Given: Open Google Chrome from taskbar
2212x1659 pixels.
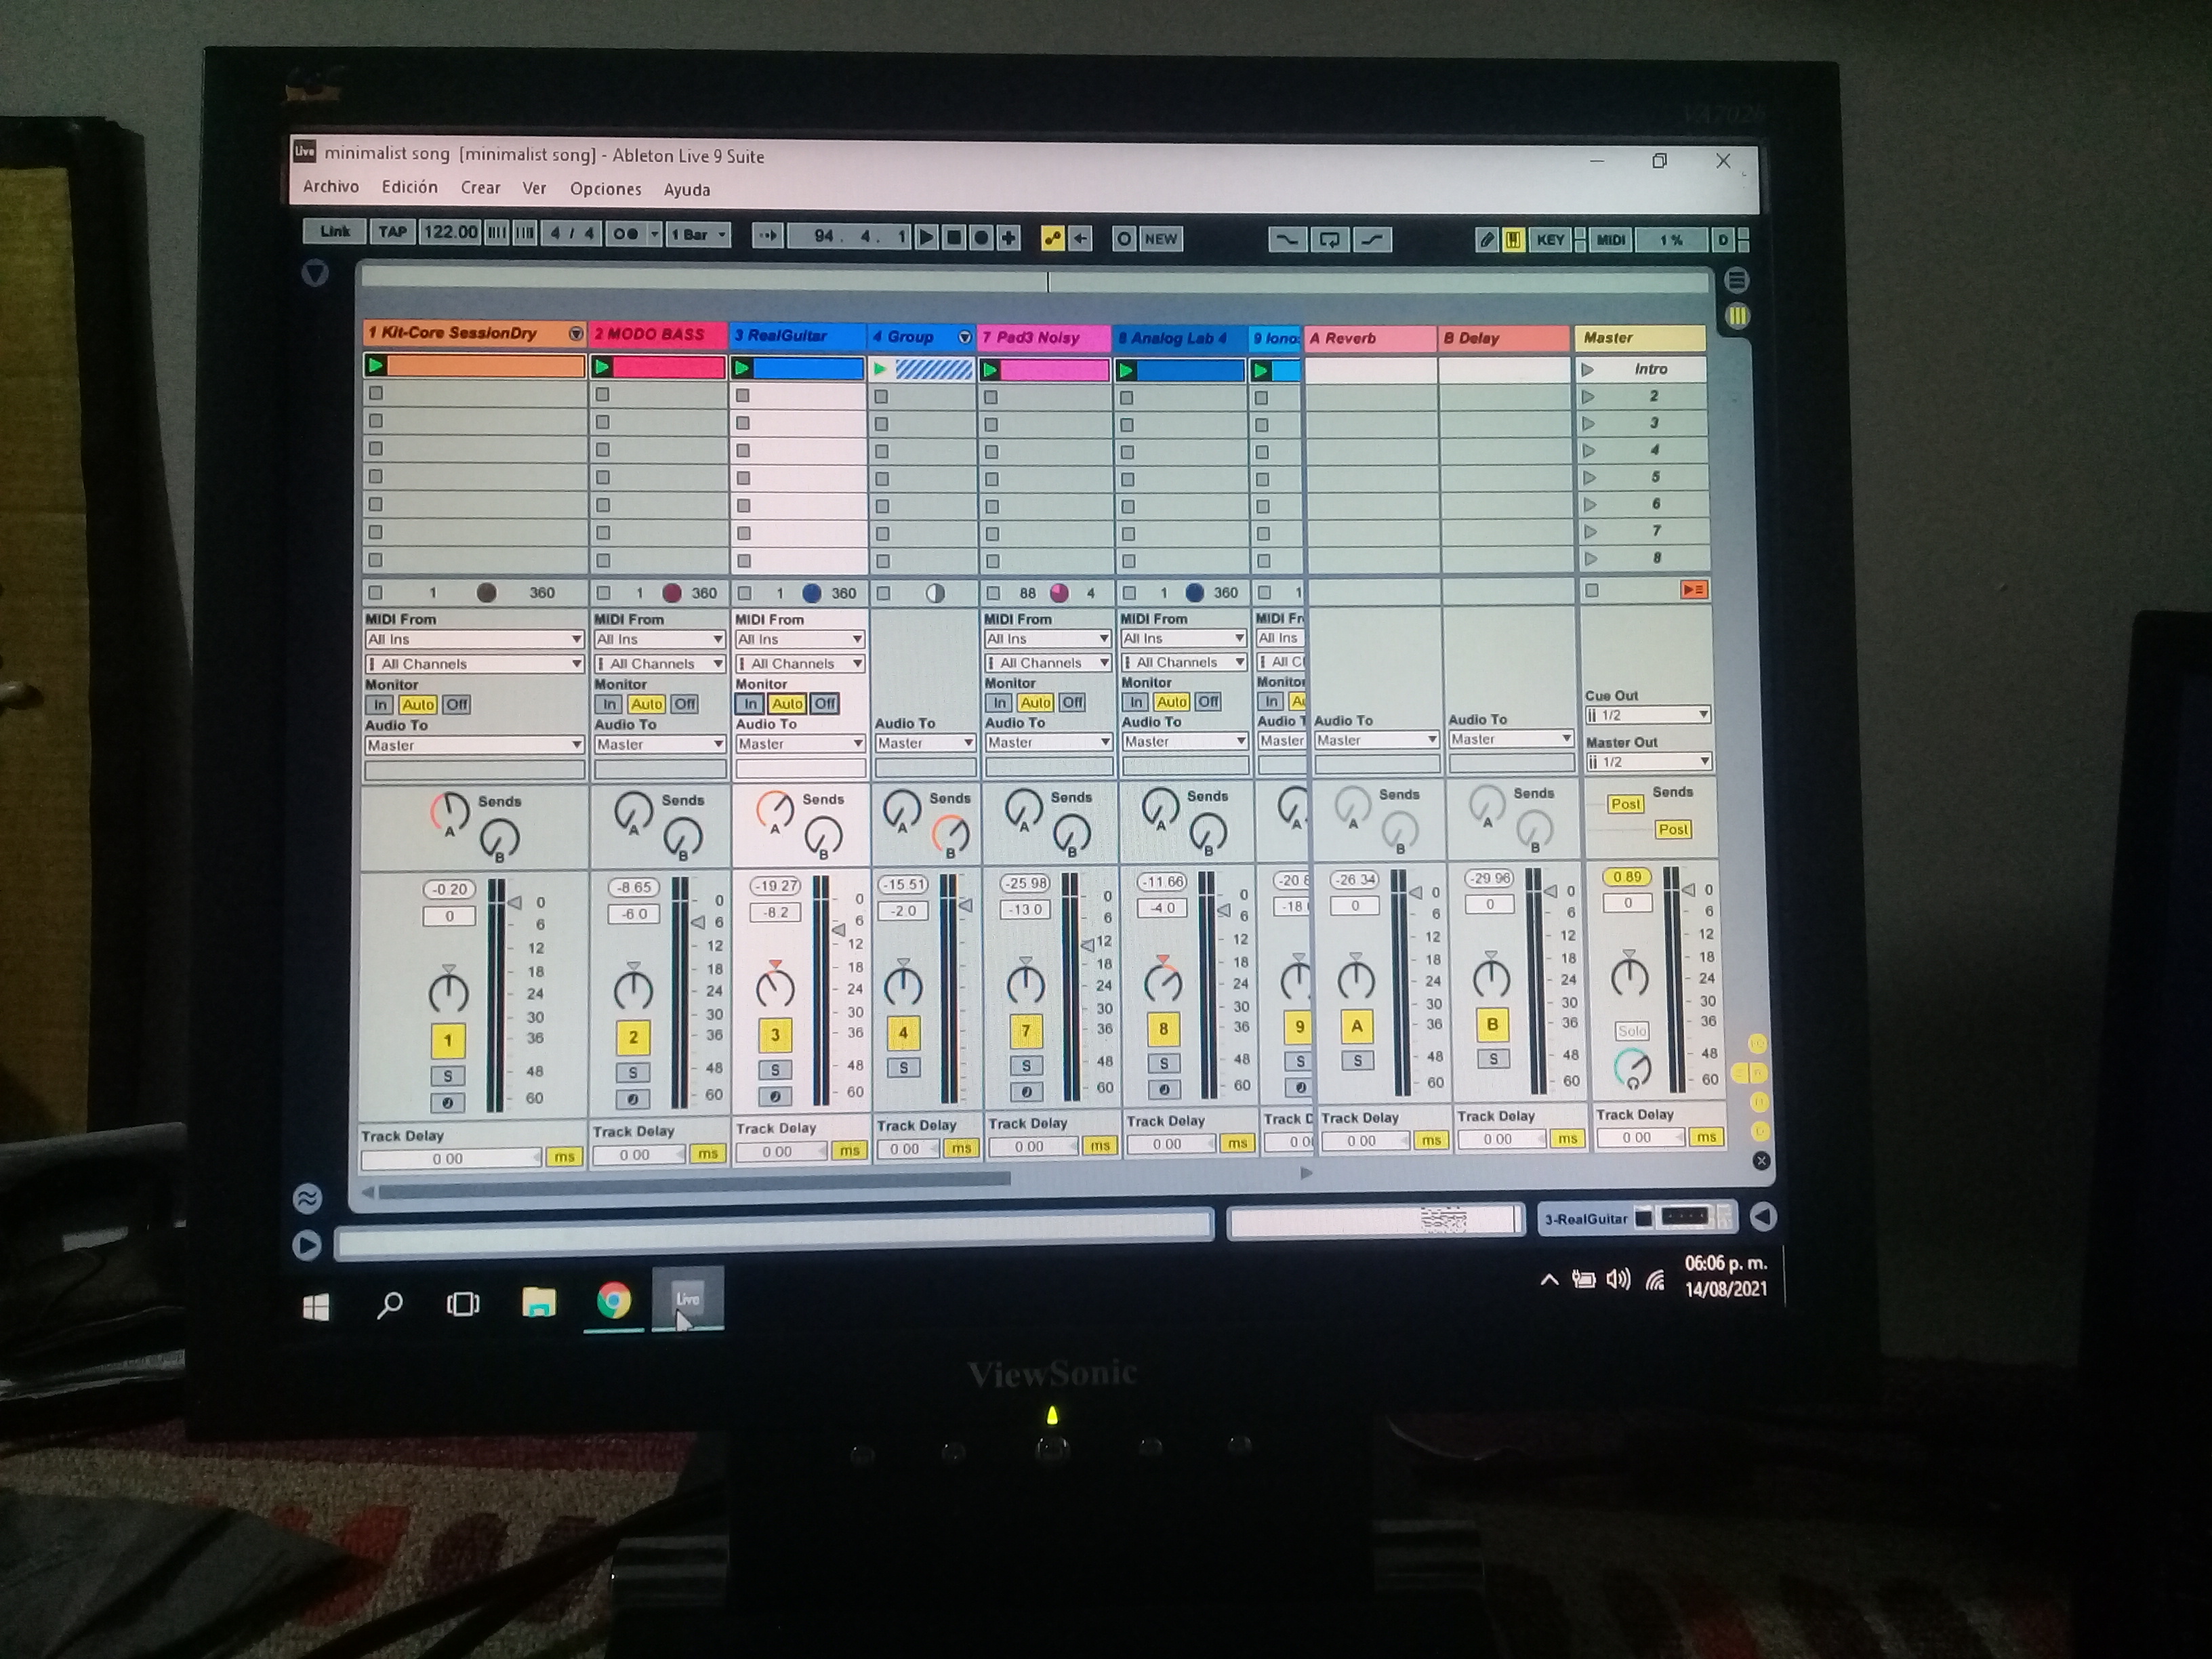Looking at the screenshot, I should 613,1301.
